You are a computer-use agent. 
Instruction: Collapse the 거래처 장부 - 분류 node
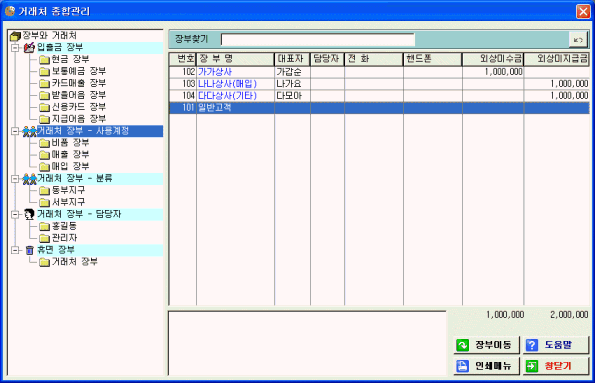tap(15, 179)
